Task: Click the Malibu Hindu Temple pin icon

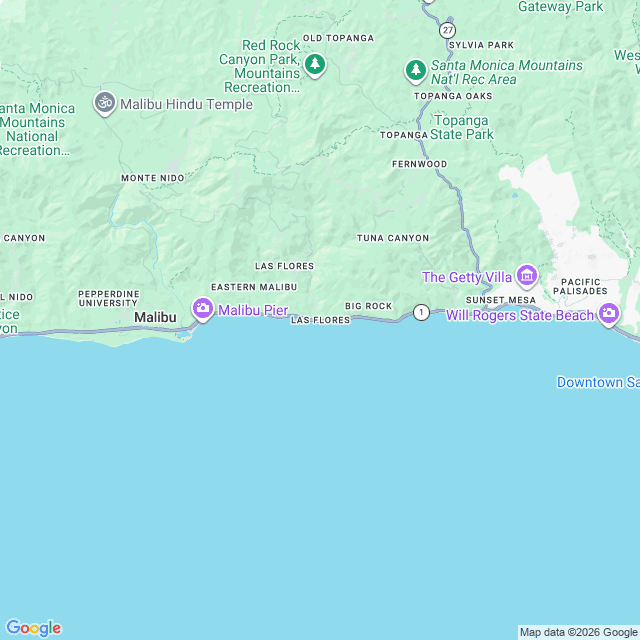Action: pyautogui.click(x=105, y=103)
